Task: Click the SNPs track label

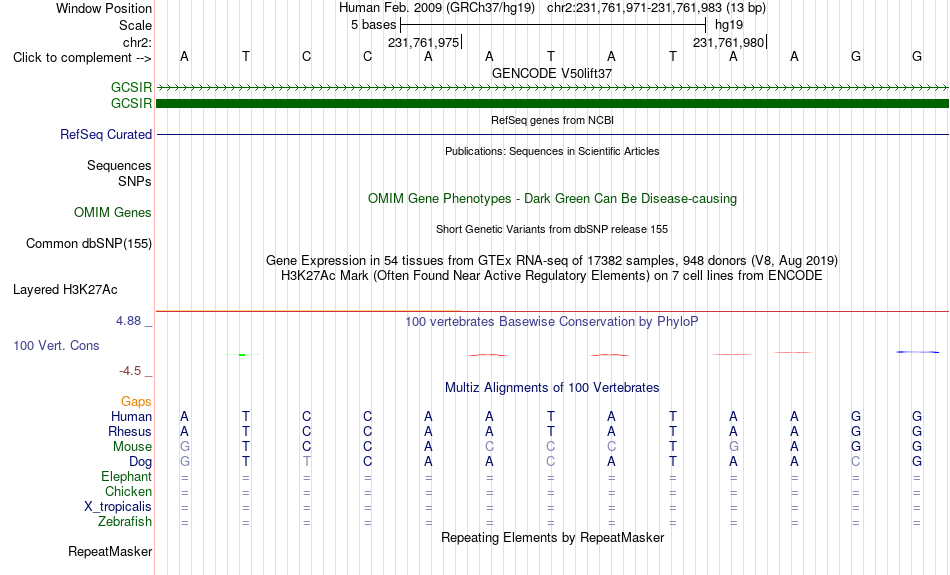Action: [135, 181]
